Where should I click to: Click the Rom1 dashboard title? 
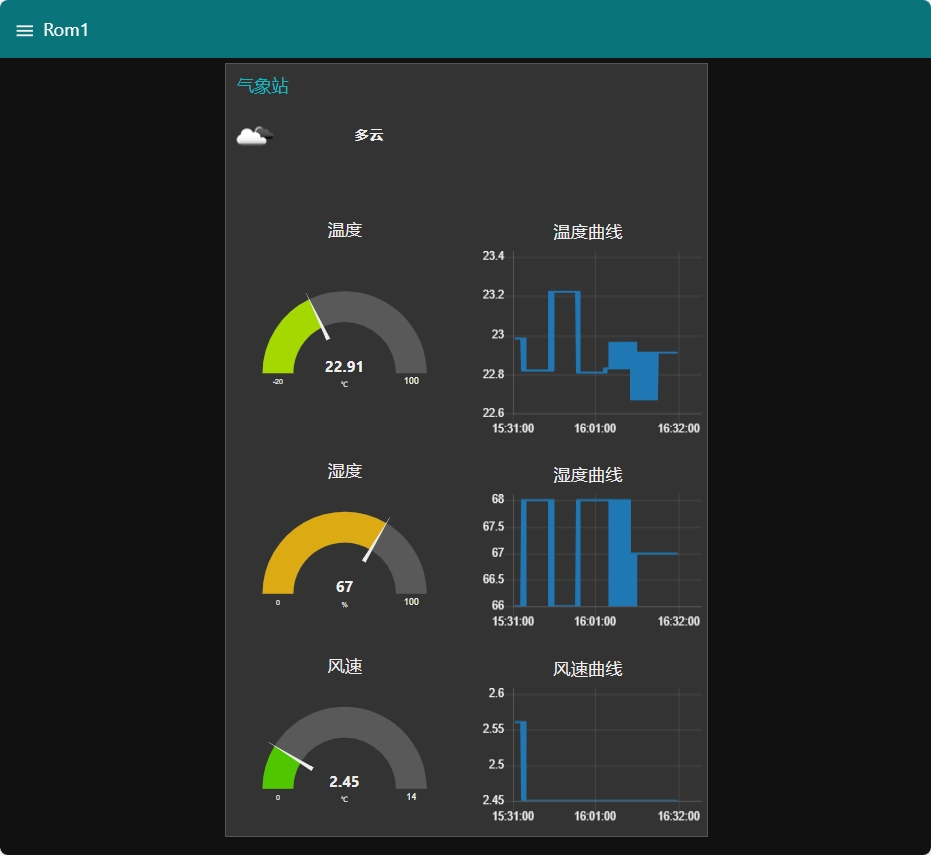(x=66, y=30)
